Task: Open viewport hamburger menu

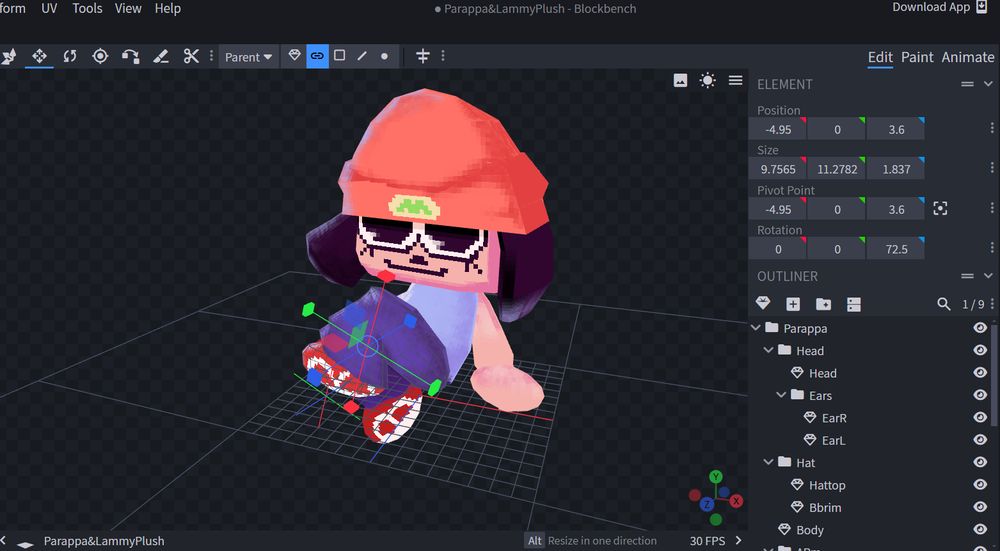Action: click(735, 80)
